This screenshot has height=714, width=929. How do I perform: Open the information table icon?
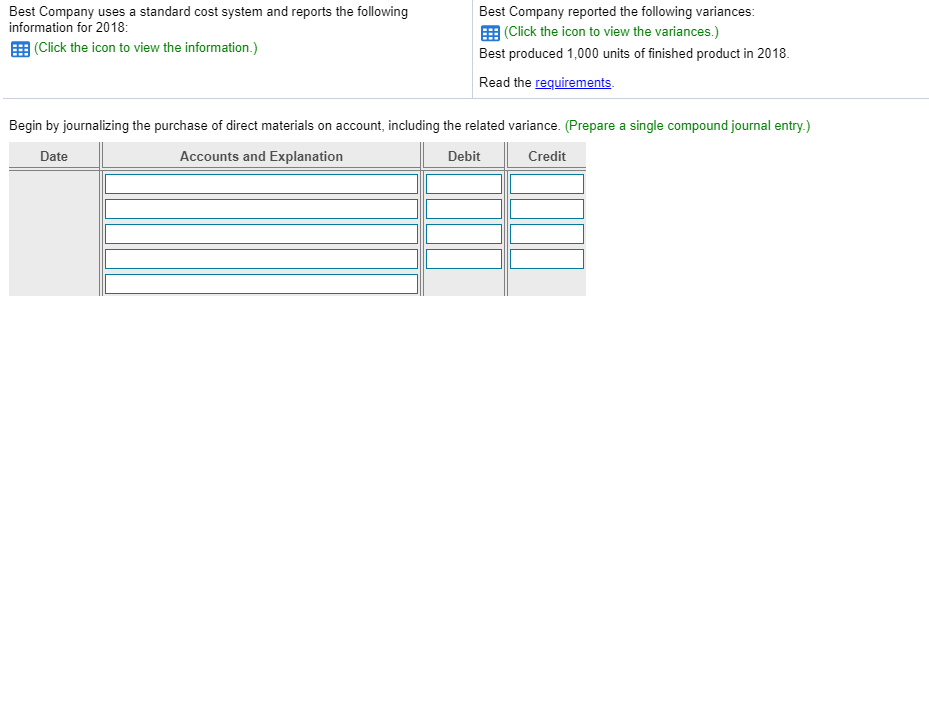tap(20, 49)
